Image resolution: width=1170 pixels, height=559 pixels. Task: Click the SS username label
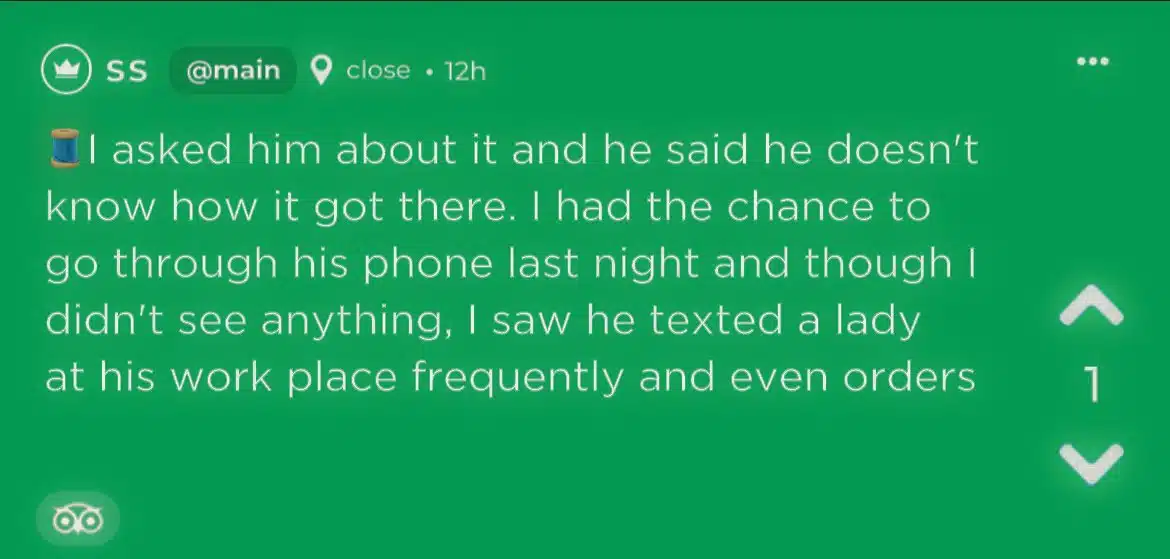pyautogui.click(x=127, y=71)
